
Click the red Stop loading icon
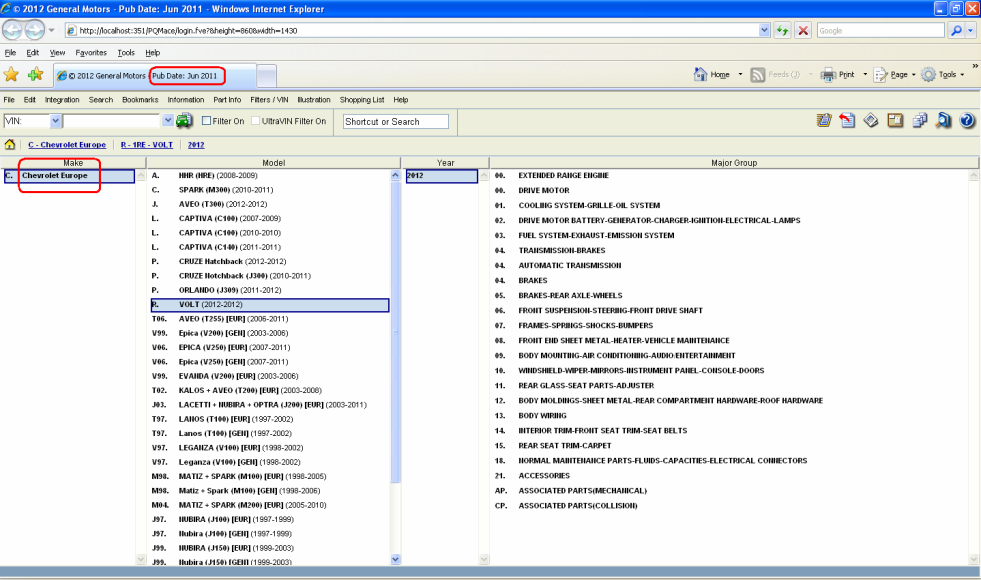[x=803, y=30]
